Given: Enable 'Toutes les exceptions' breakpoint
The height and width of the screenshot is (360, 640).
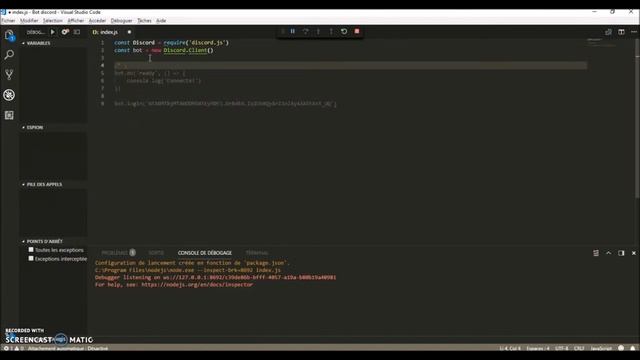Looking at the screenshot, I should pos(31,250).
